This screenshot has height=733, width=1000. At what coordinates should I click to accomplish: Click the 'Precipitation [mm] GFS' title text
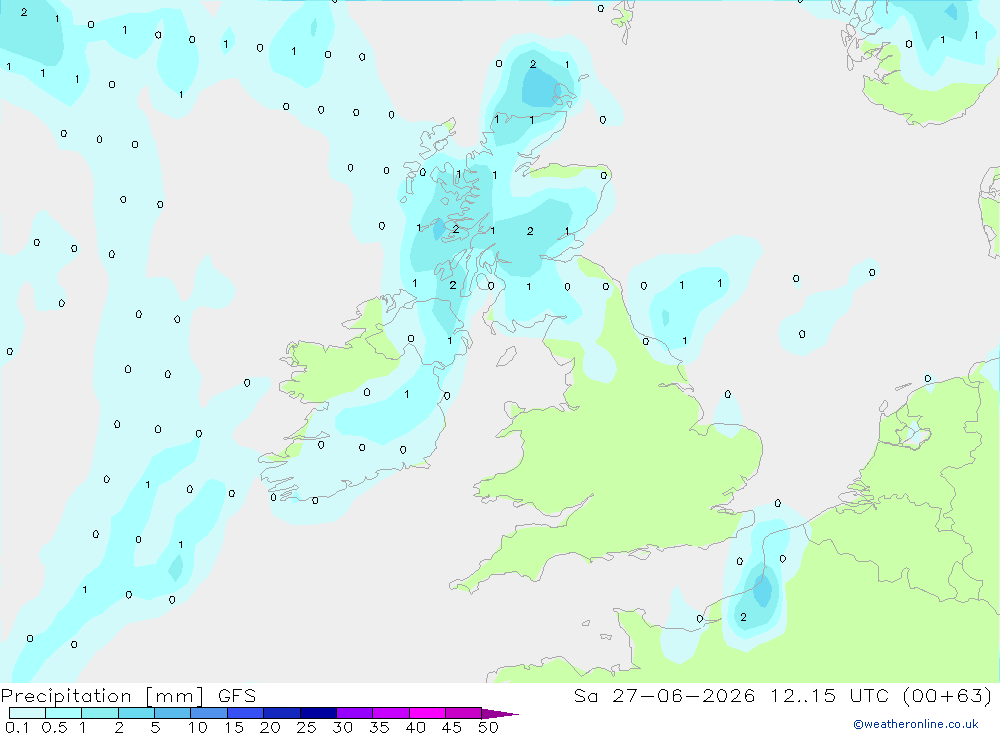click(128, 695)
